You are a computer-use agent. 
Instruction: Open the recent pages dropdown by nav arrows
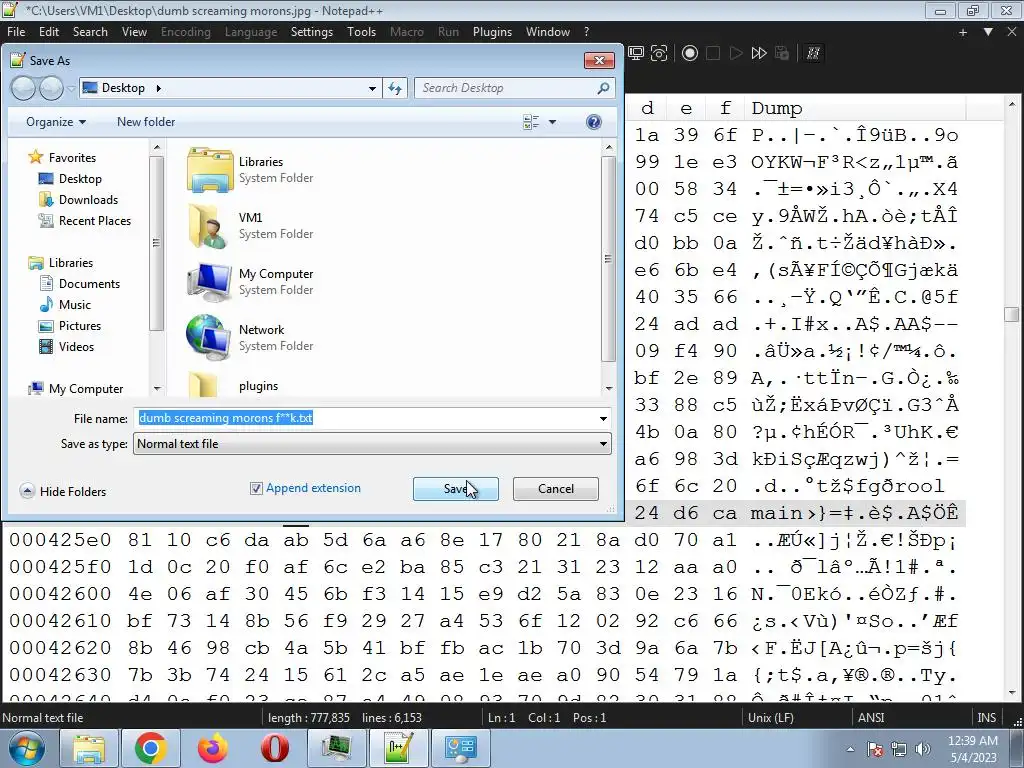pos(71,89)
